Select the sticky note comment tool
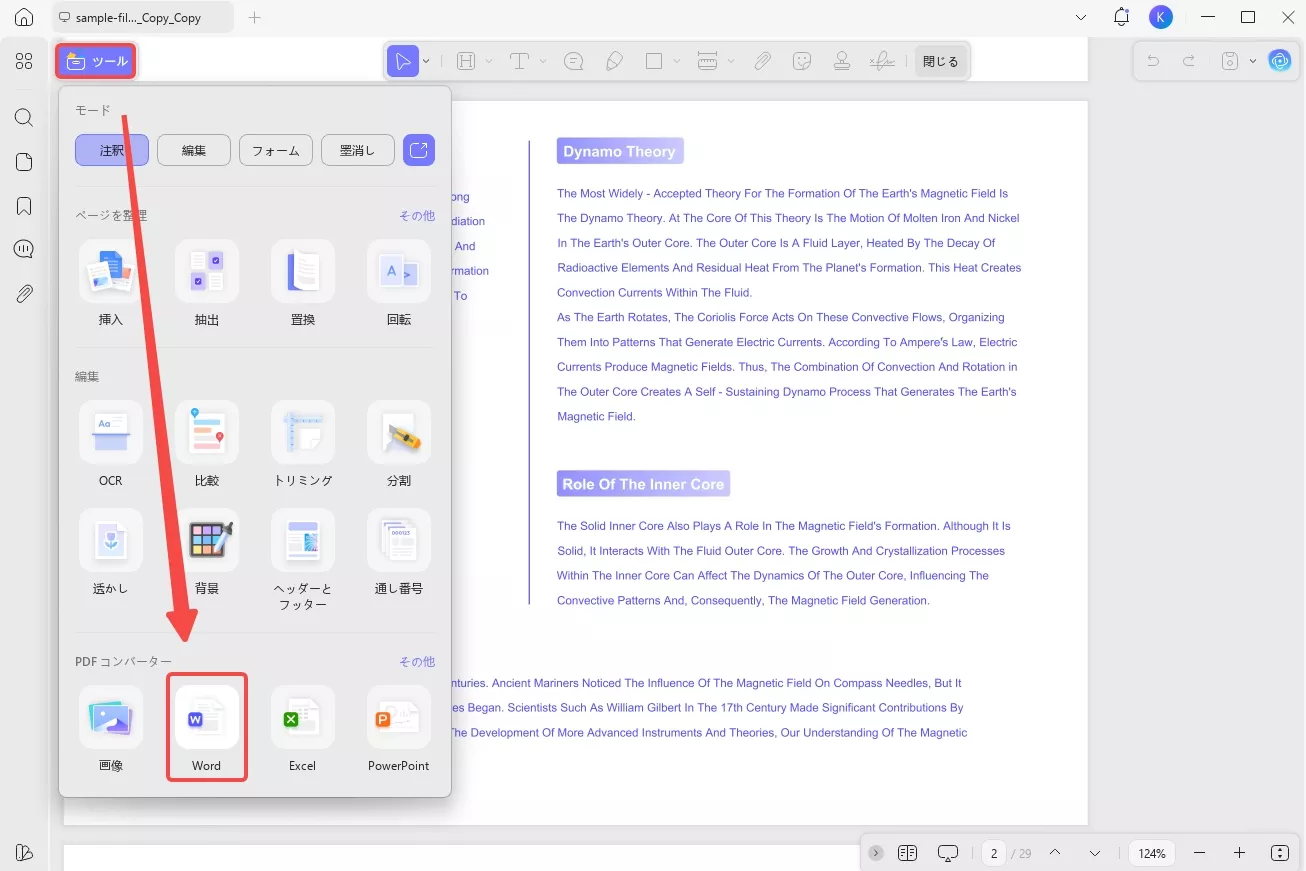Image resolution: width=1306 pixels, height=871 pixels. [x=574, y=61]
